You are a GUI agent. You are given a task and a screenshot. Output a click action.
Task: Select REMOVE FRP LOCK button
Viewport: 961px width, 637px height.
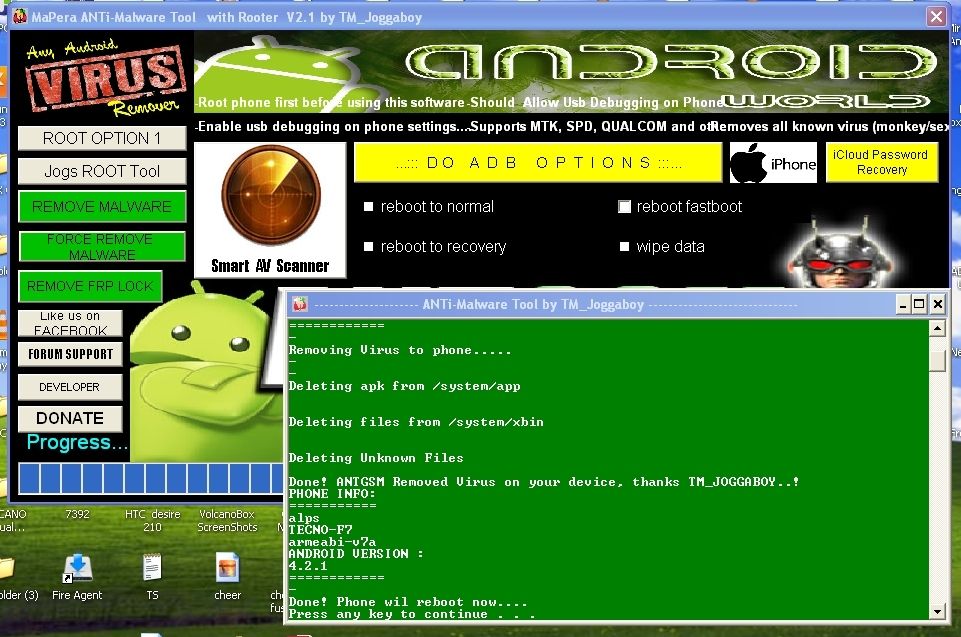90,286
